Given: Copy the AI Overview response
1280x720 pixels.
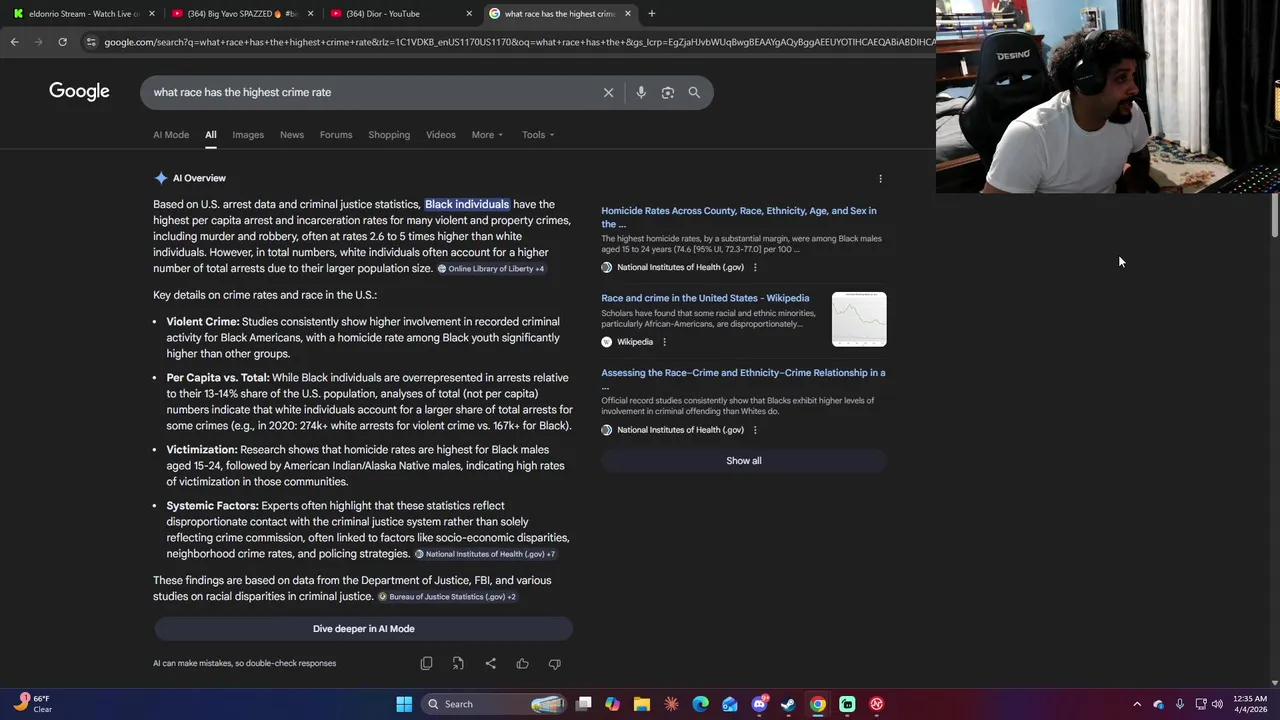Looking at the screenshot, I should pos(426,663).
